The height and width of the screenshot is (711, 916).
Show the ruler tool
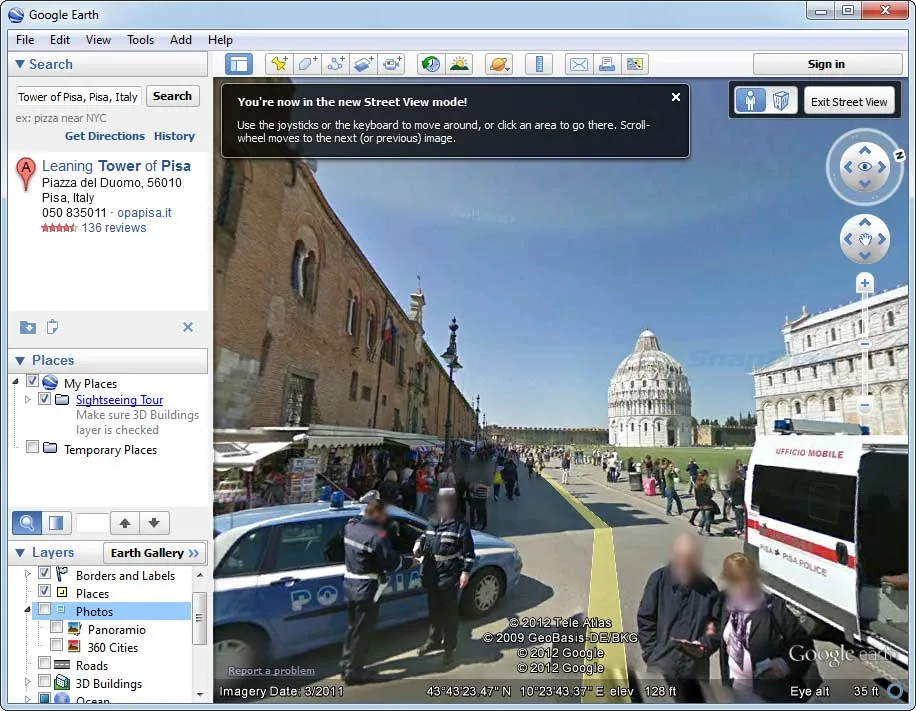pos(539,64)
